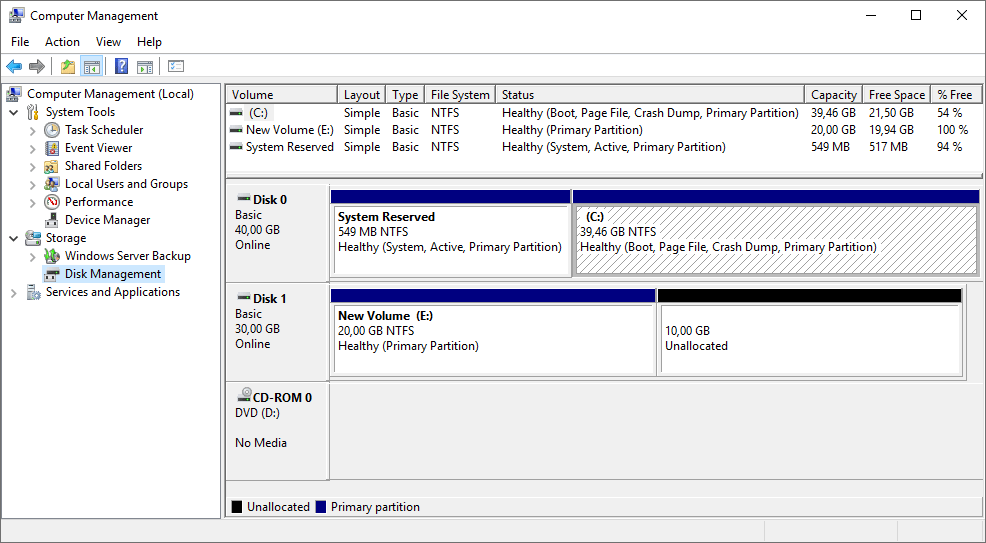This screenshot has width=986, height=543.
Task: Select the New Volume (E:) list row
Action: coord(604,130)
